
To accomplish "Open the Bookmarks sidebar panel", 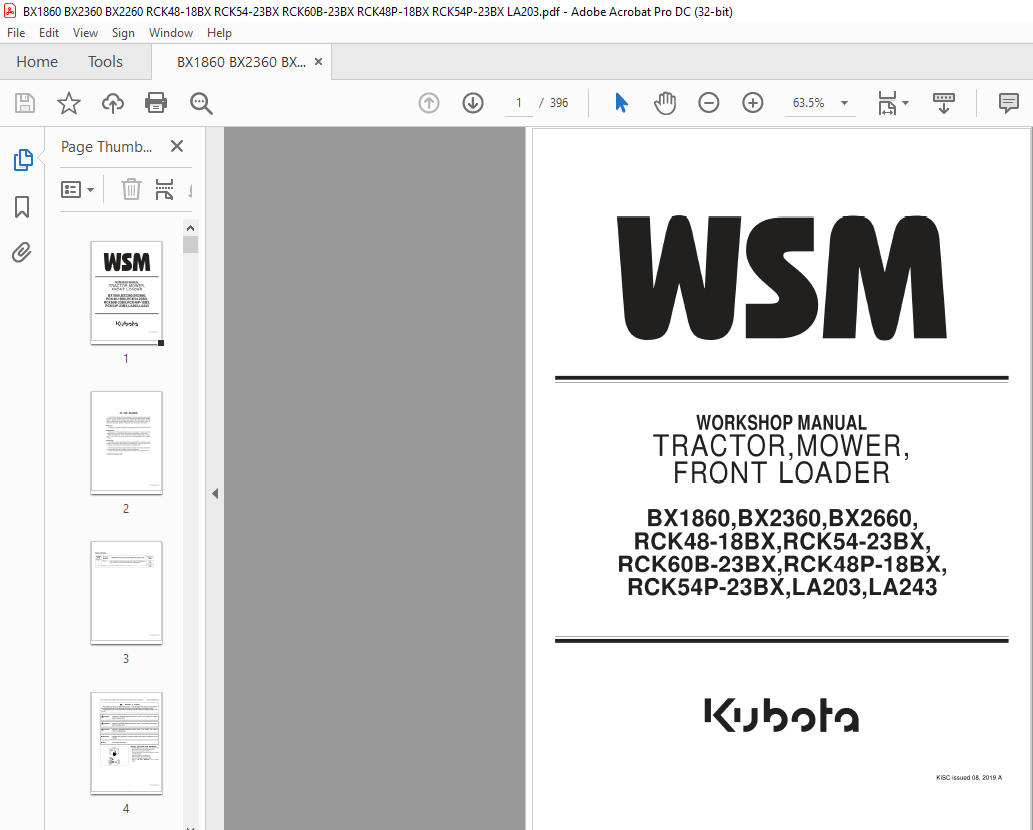I will 22,207.
